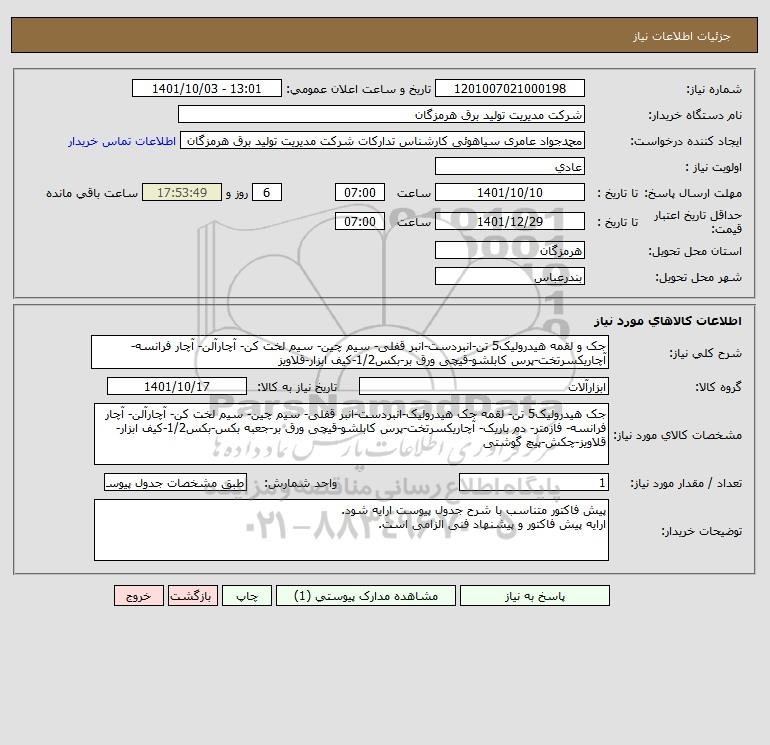Click the remaining days field showing 6
This screenshot has width=770, height=745.
click(267, 193)
